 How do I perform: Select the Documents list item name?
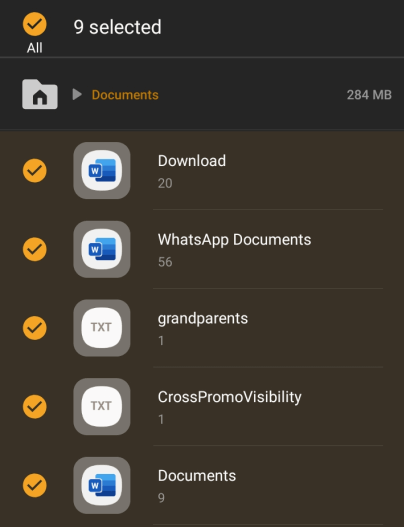(x=197, y=476)
